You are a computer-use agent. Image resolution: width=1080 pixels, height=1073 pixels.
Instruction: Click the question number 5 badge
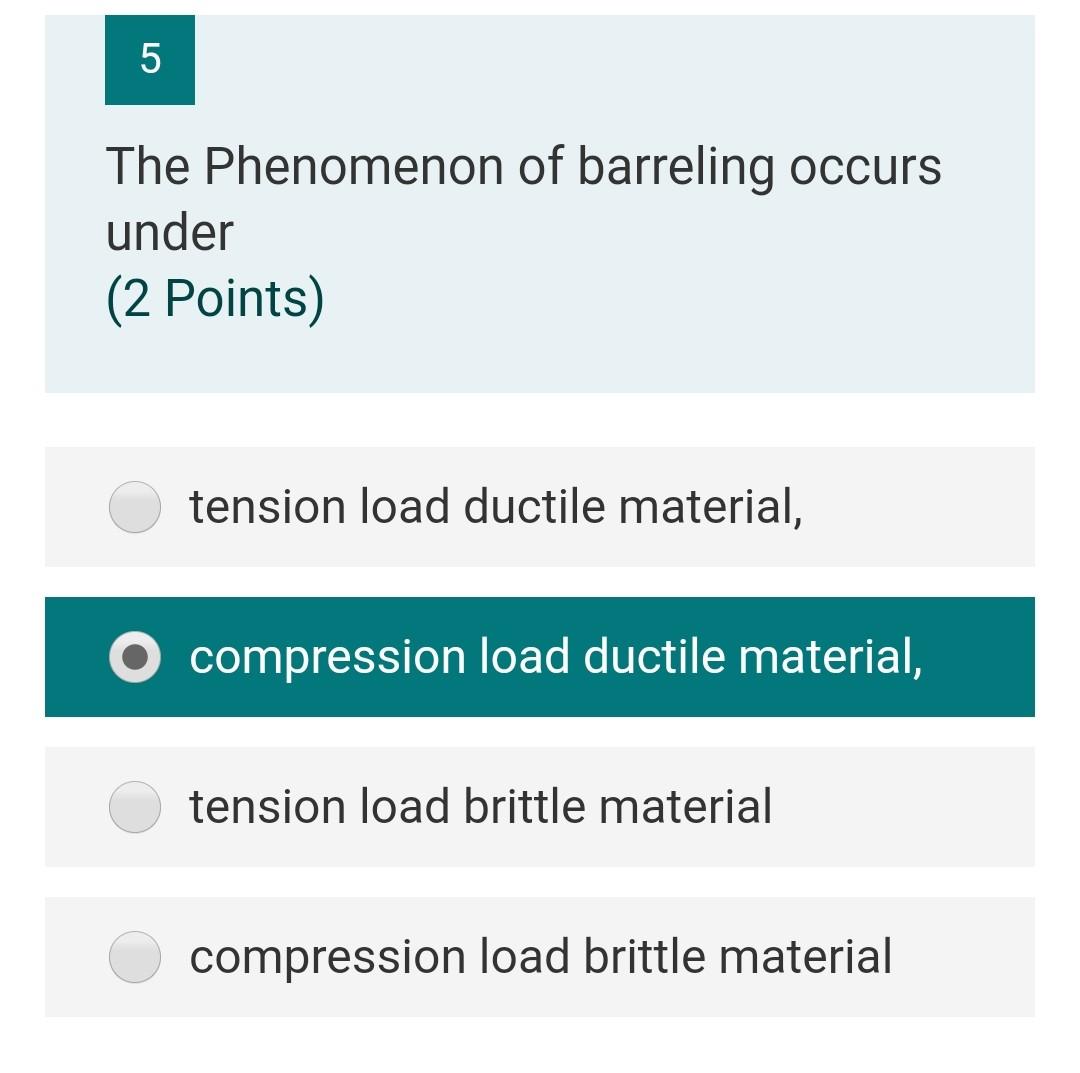149,59
